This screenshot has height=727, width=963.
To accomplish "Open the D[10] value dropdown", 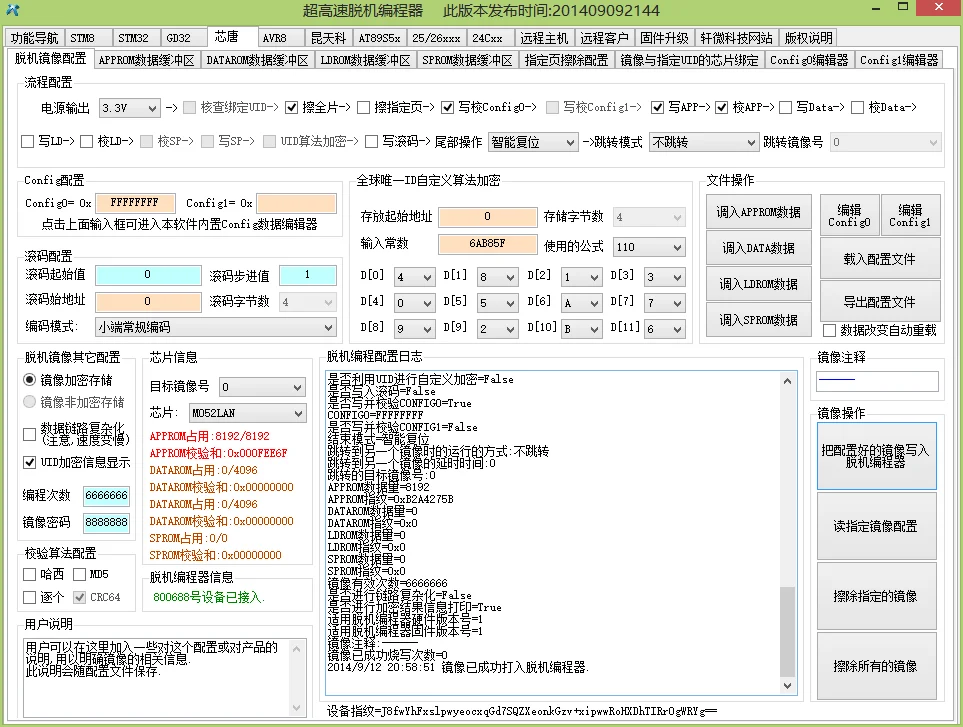I will coord(581,329).
